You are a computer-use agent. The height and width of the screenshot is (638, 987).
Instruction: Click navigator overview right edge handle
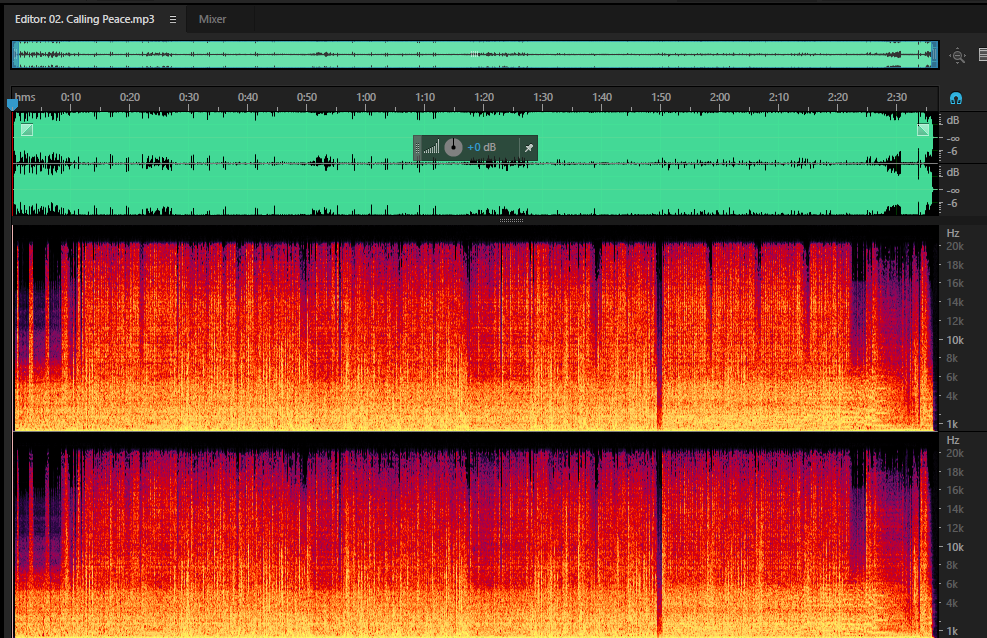(x=935, y=55)
